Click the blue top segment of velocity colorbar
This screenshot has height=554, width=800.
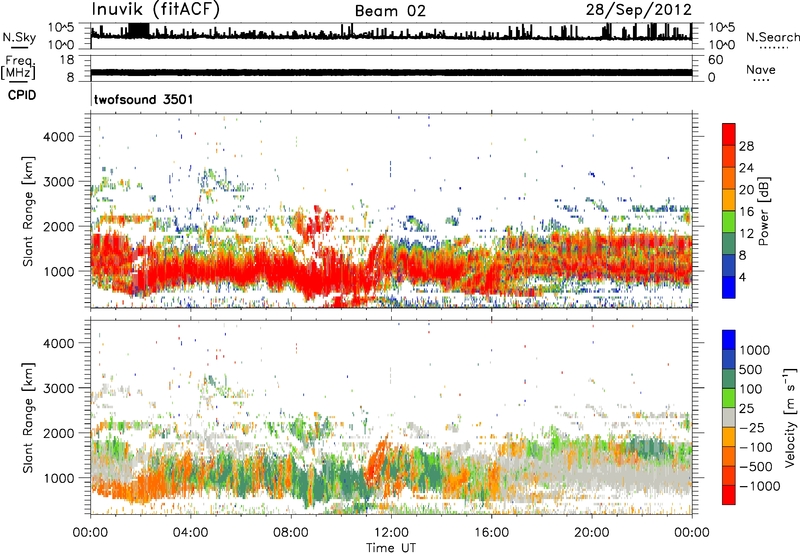729,340
